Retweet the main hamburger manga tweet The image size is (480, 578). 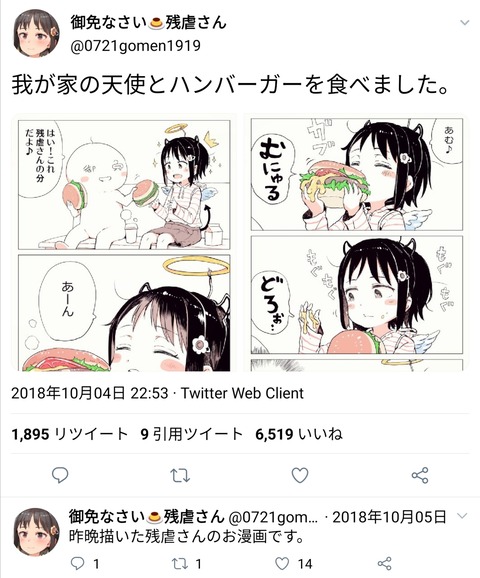click(x=180, y=476)
